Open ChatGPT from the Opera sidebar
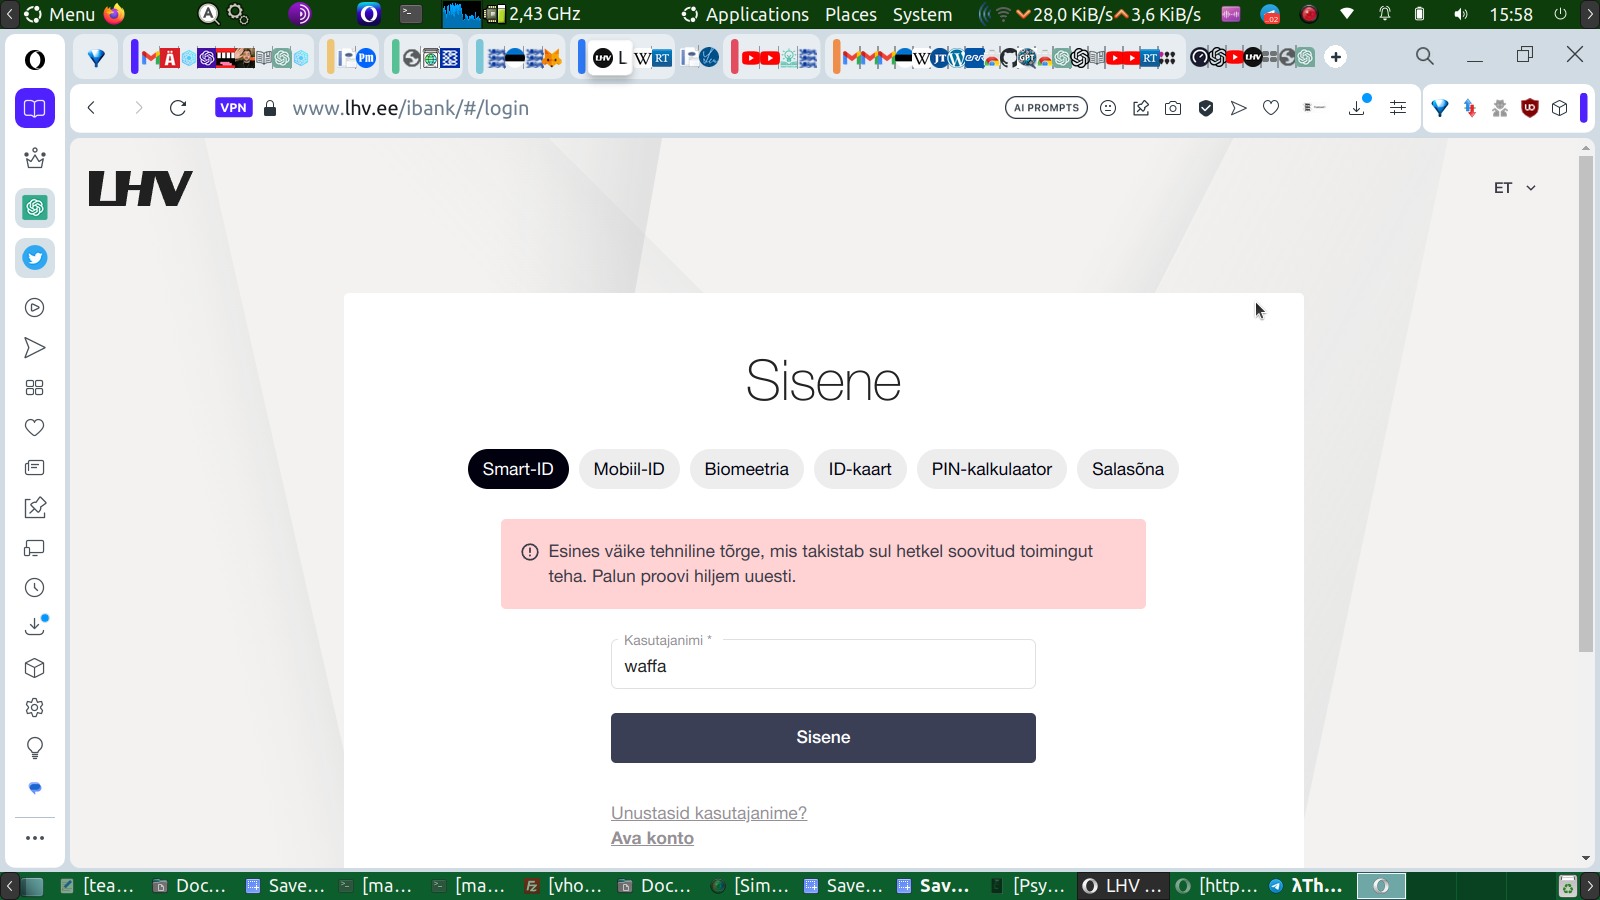Screen dimensions: 1600x900 click(x=35, y=208)
